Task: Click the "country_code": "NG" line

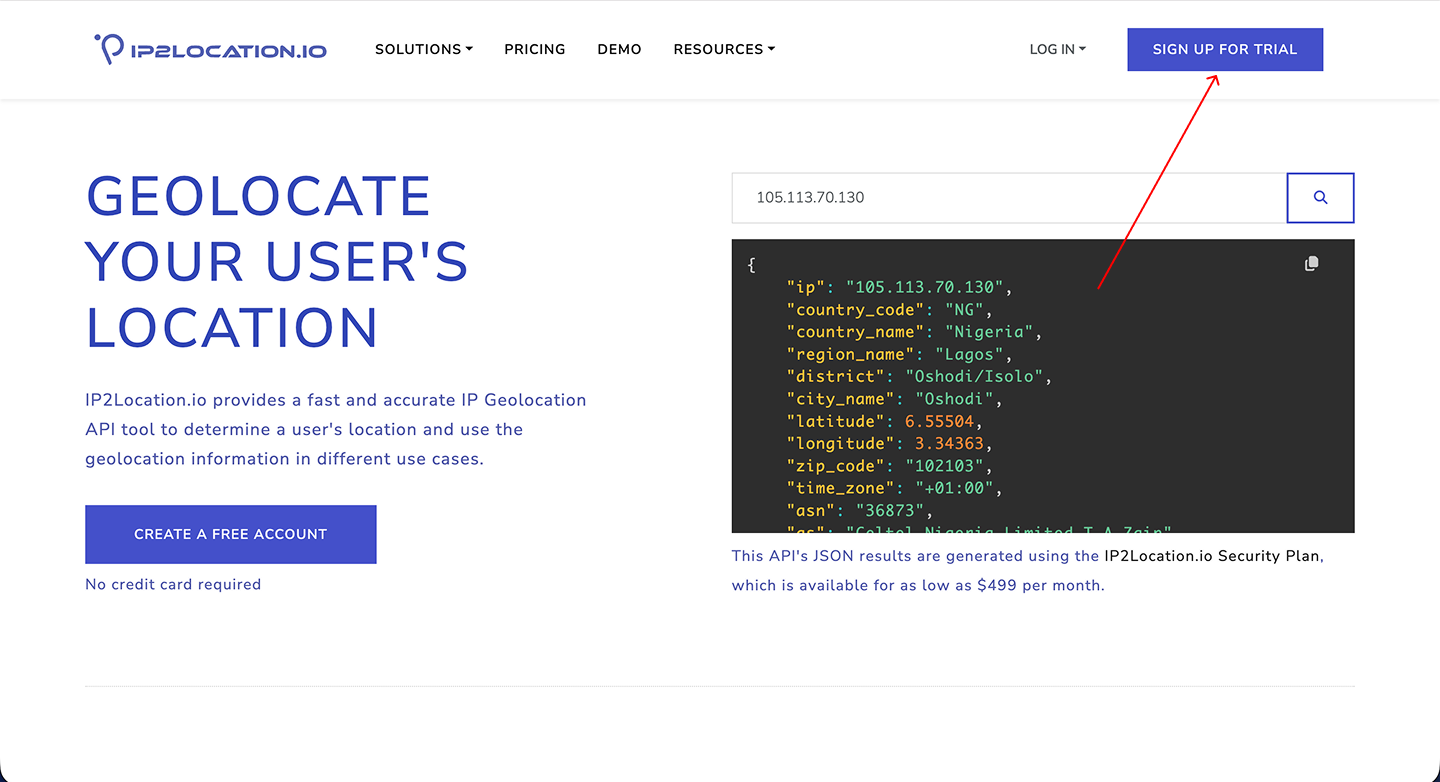Action: (890, 310)
